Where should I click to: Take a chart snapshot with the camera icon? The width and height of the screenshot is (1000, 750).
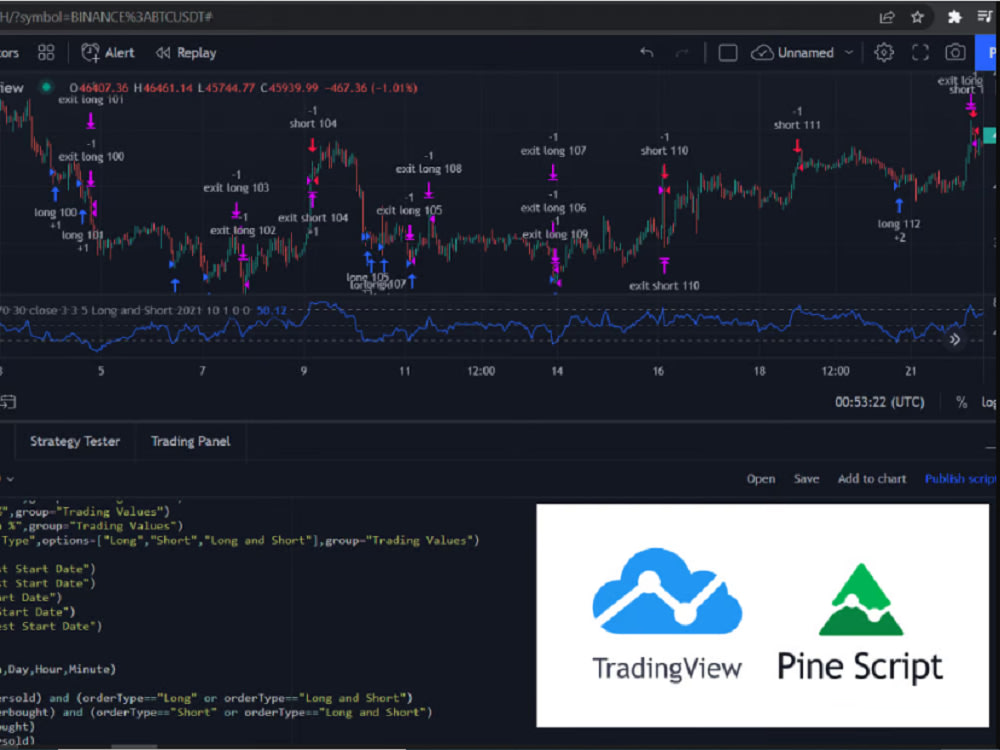pyautogui.click(x=954, y=52)
